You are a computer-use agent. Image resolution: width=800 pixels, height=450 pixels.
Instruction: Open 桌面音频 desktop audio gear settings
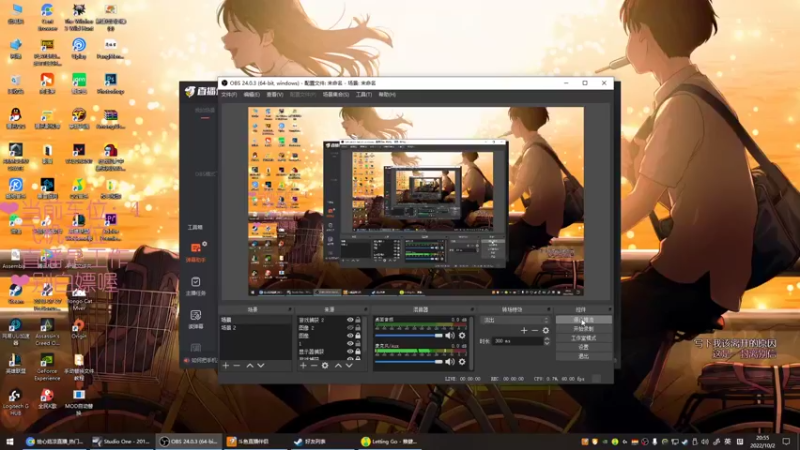tap(462, 336)
